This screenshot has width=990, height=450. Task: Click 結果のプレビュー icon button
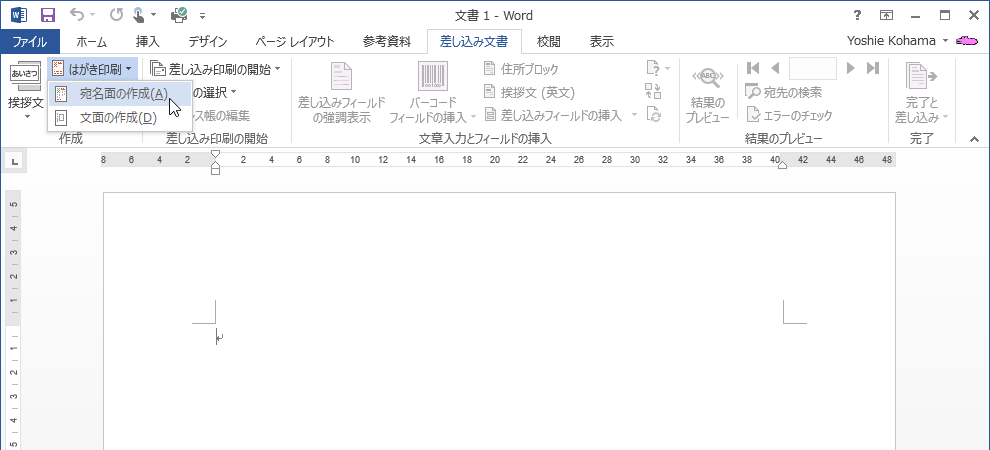click(x=707, y=92)
